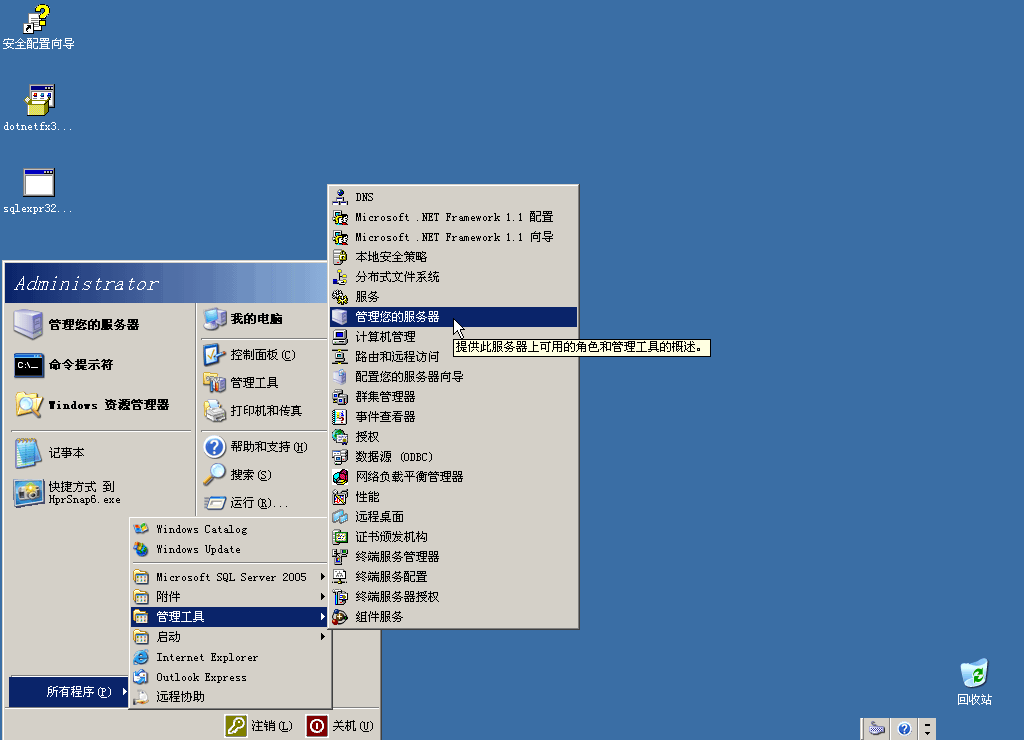The height and width of the screenshot is (740, 1024).
Task: Open 组件服务 icon
Action: (x=340, y=617)
